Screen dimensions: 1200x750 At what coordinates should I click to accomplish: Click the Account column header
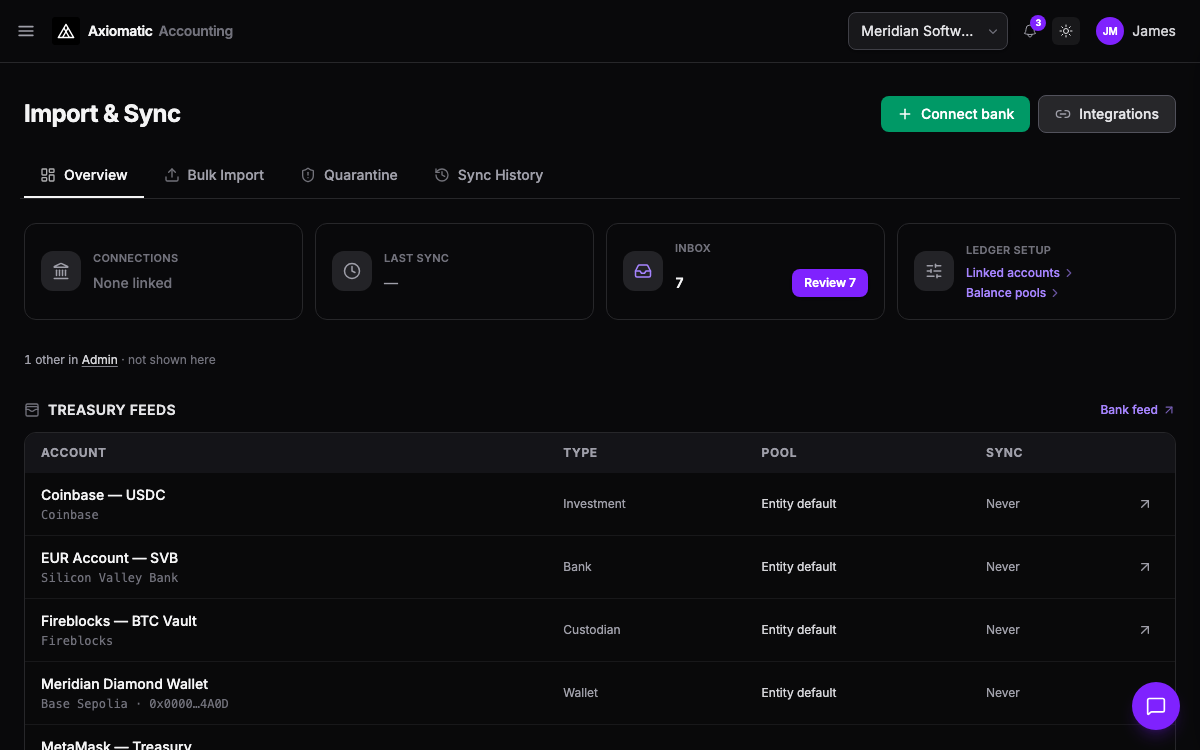pyautogui.click(x=73, y=453)
